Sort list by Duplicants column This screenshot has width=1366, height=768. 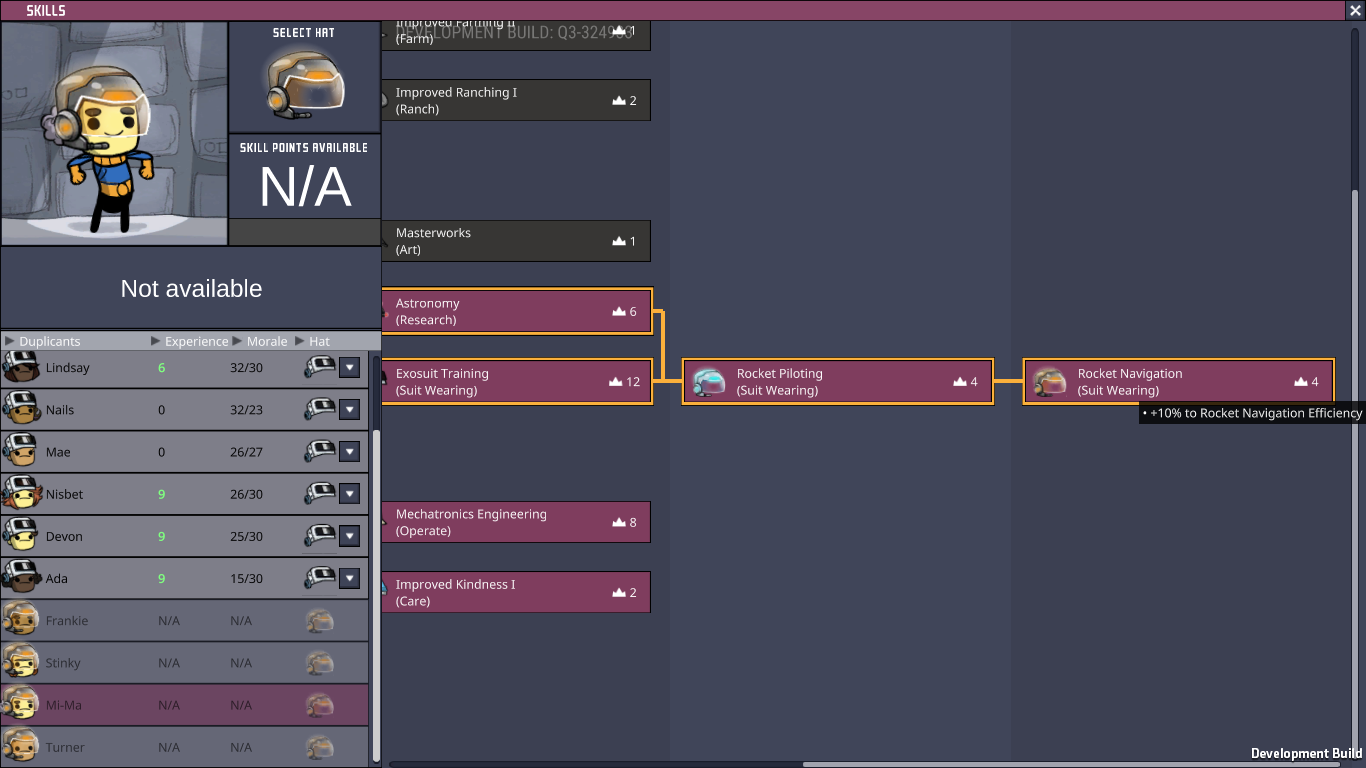tap(48, 341)
